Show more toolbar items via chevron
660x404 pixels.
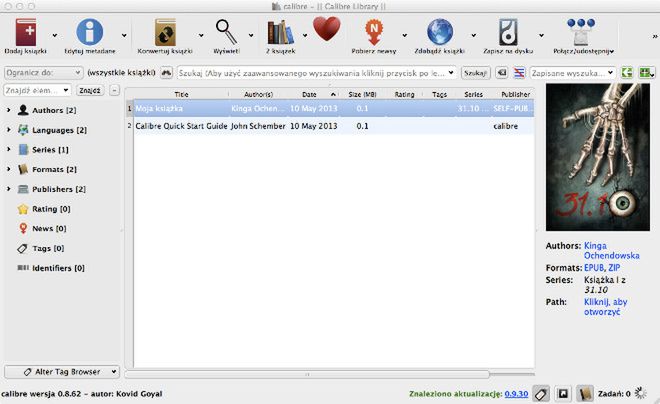(x=655, y=37)
